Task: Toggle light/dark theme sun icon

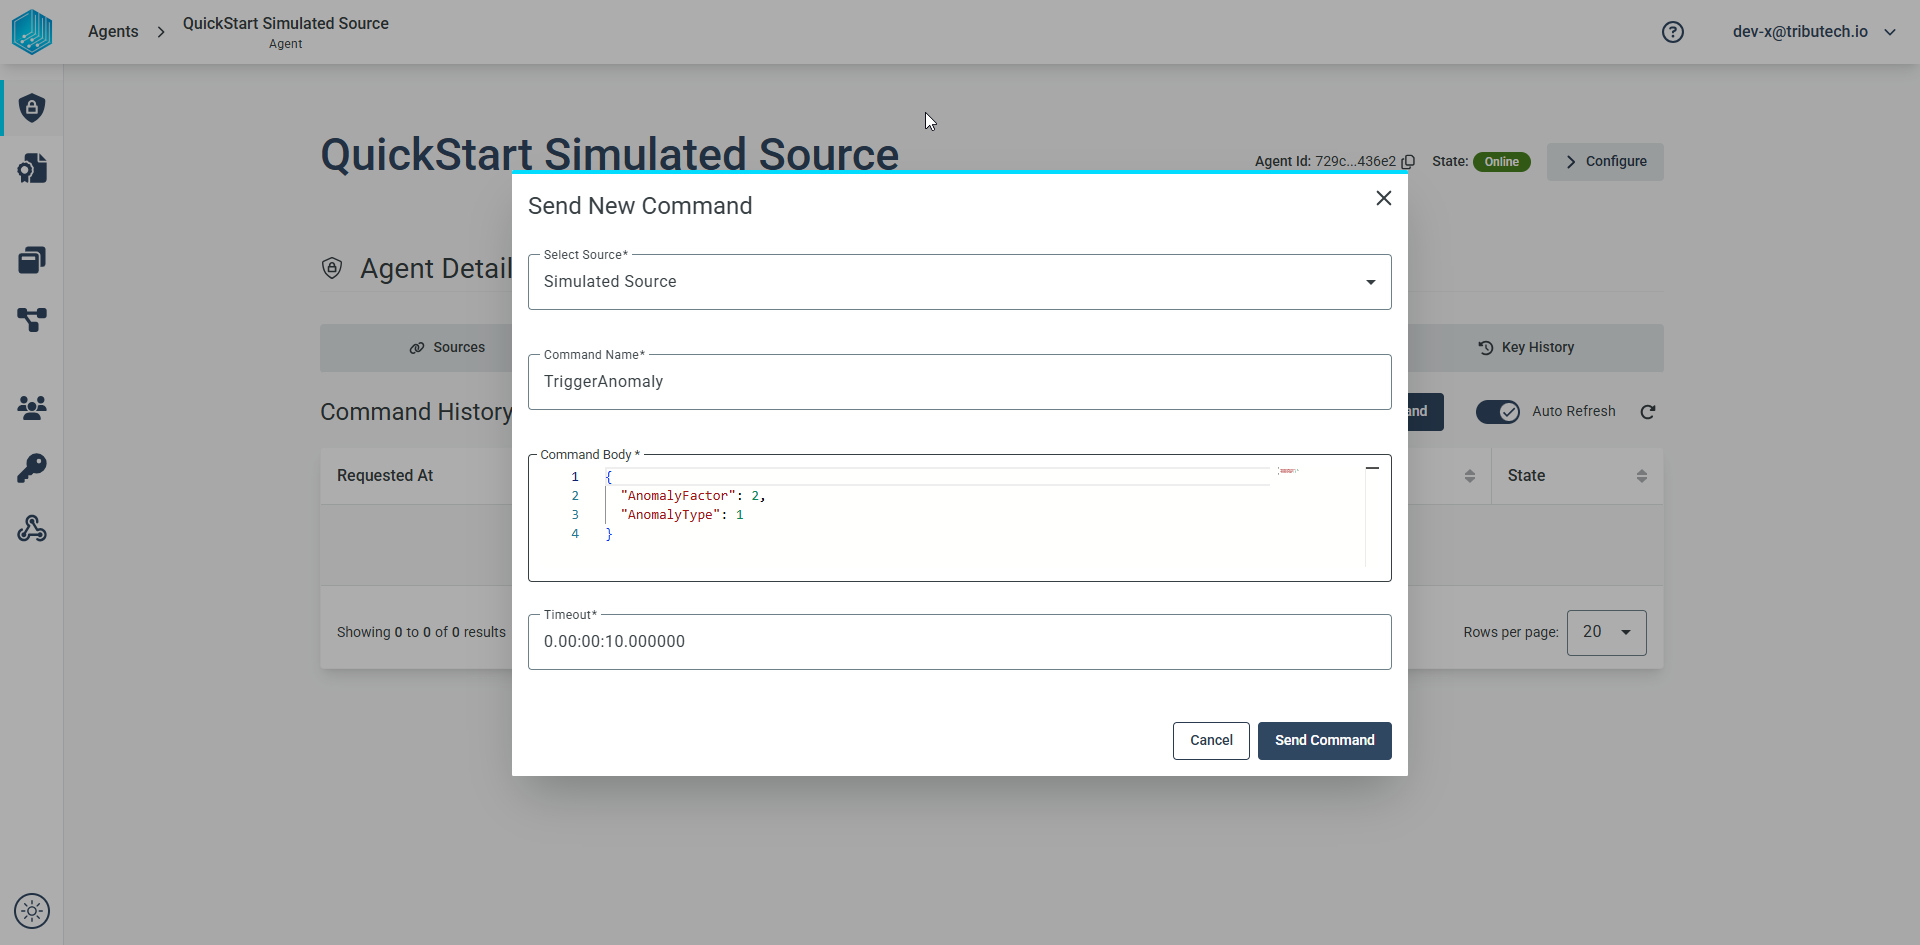Action: (32, 911)
